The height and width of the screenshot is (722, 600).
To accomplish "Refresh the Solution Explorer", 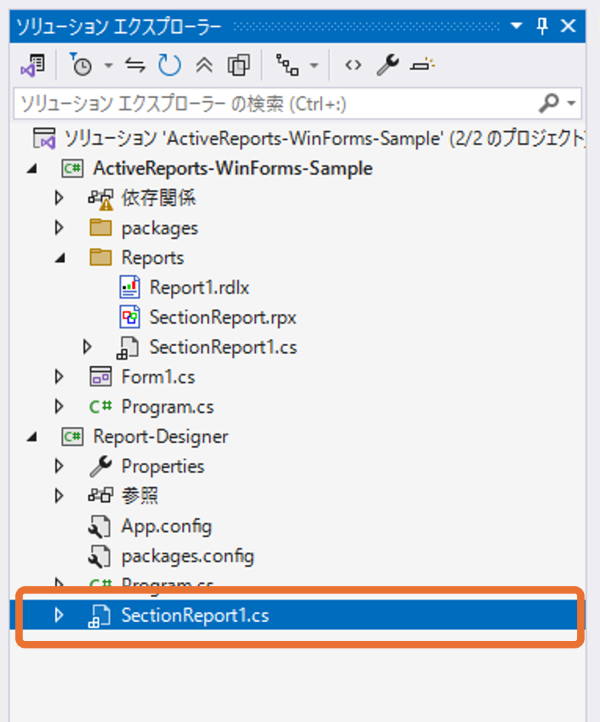I will 169,65.
